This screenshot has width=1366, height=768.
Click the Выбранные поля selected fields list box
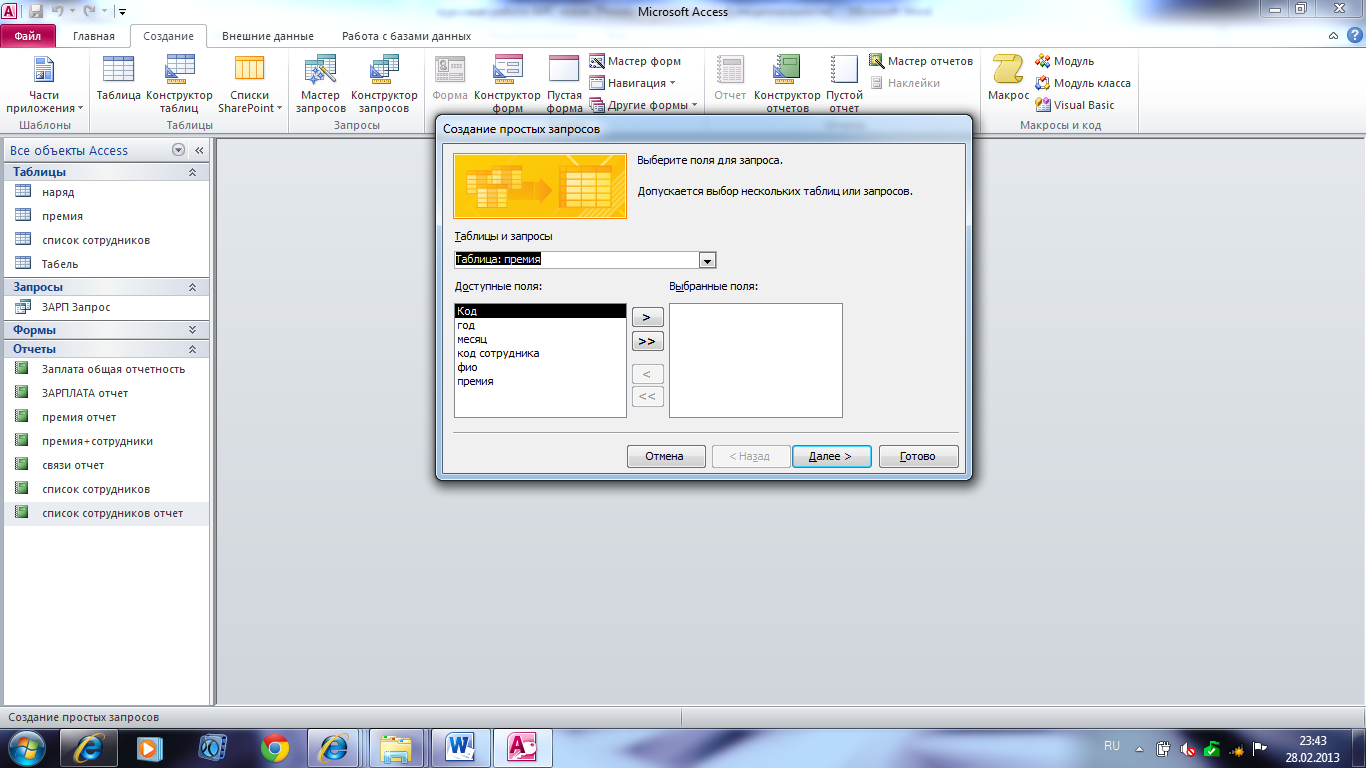coord(756,360)
